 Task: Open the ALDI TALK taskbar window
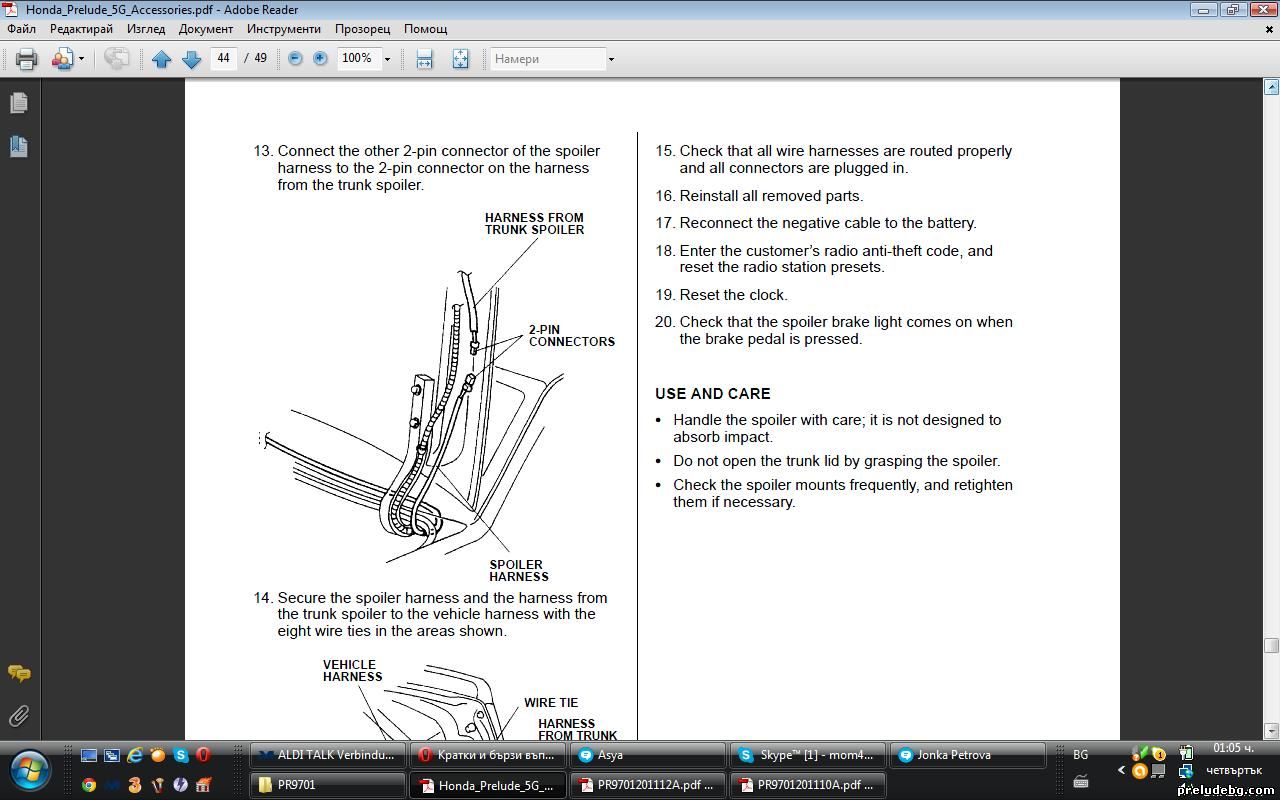pos(328,755)
